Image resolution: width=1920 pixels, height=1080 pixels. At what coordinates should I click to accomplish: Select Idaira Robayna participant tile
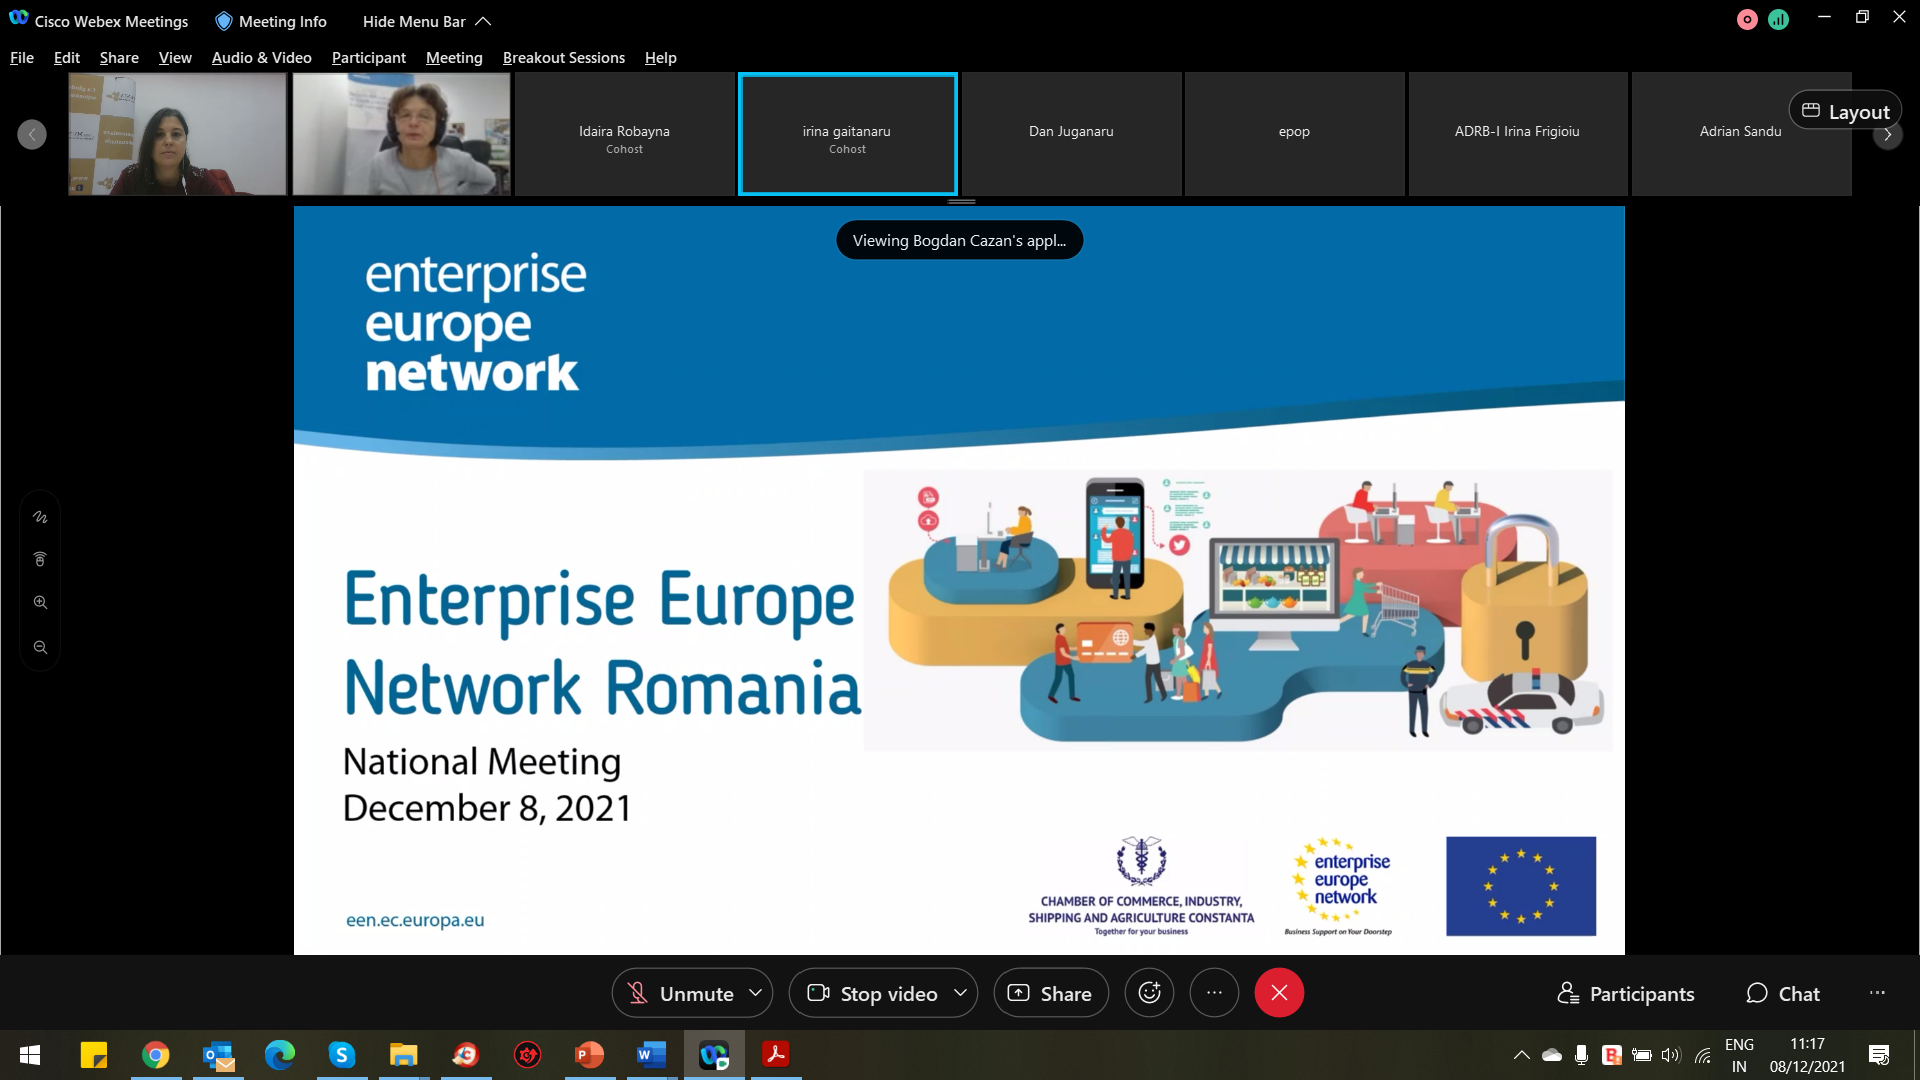624,134
